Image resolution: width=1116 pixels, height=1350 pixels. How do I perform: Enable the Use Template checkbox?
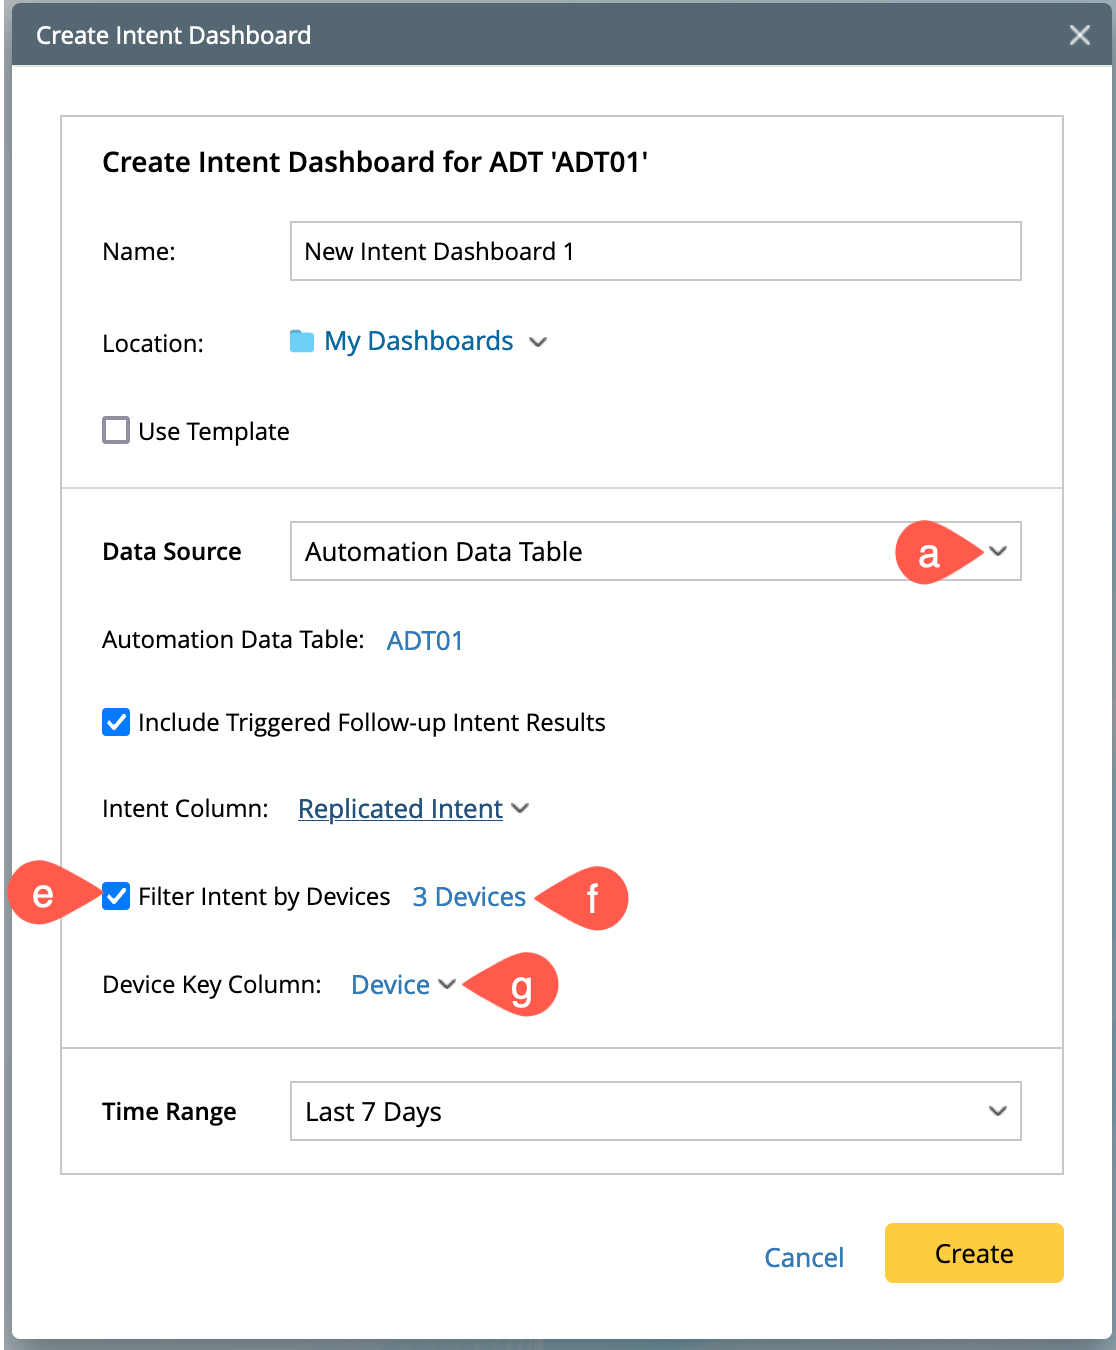(116, 431)
